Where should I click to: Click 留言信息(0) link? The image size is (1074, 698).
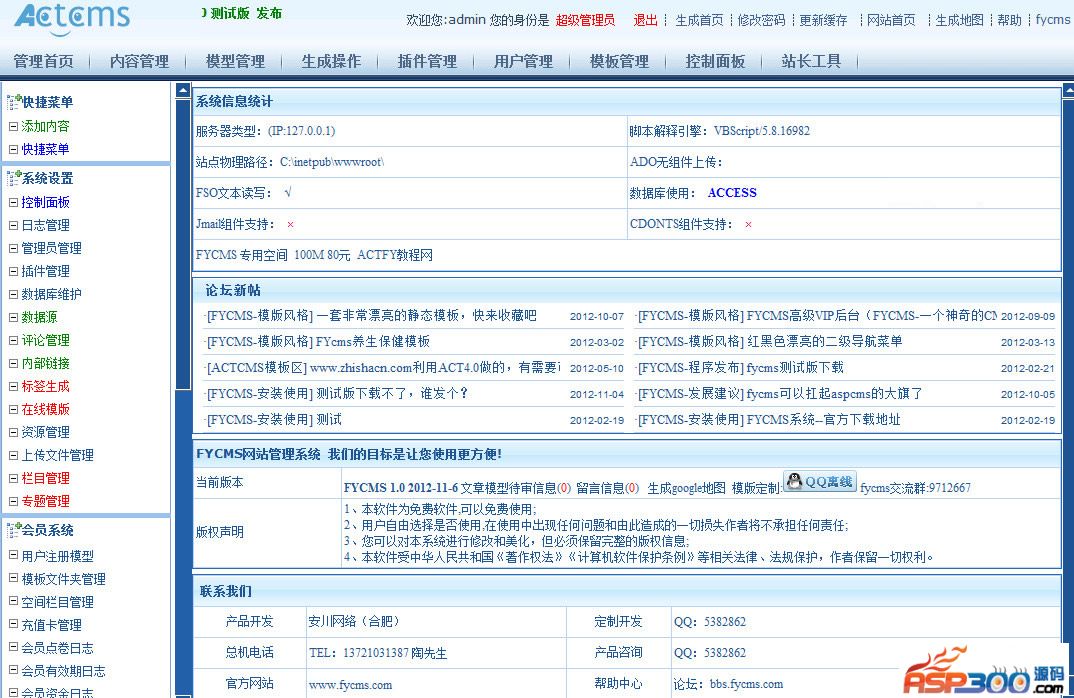[x=608, y=488]
